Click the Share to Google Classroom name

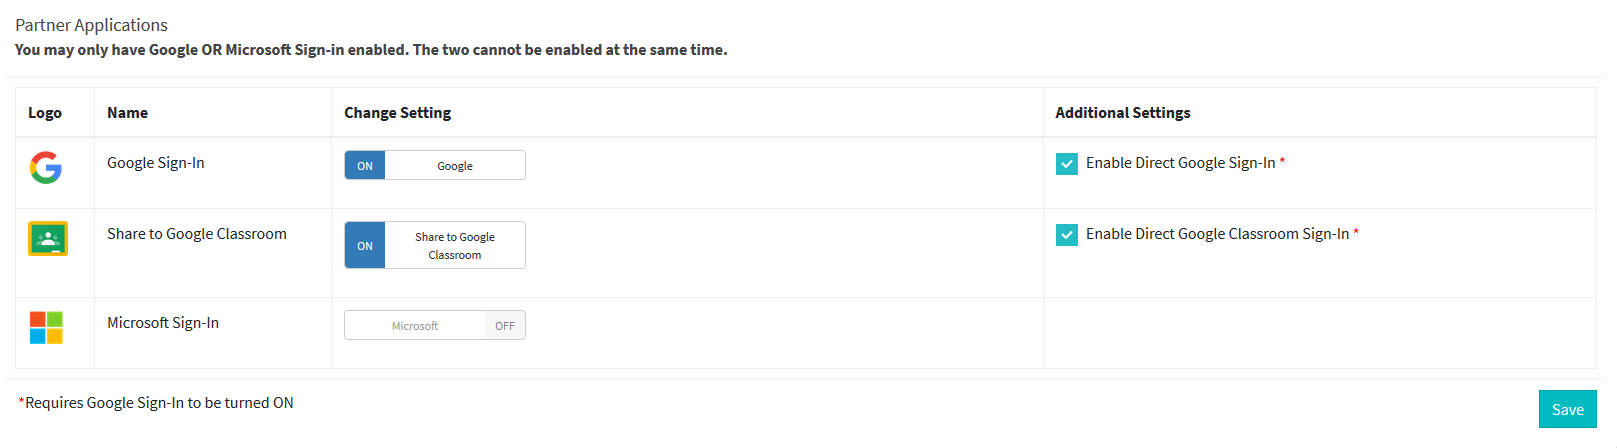tap(197, 234)
